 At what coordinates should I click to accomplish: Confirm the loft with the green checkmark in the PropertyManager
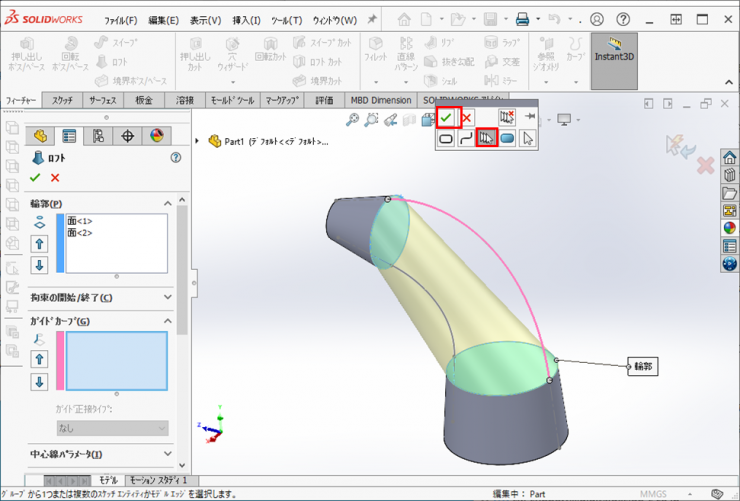click(35, 177)
